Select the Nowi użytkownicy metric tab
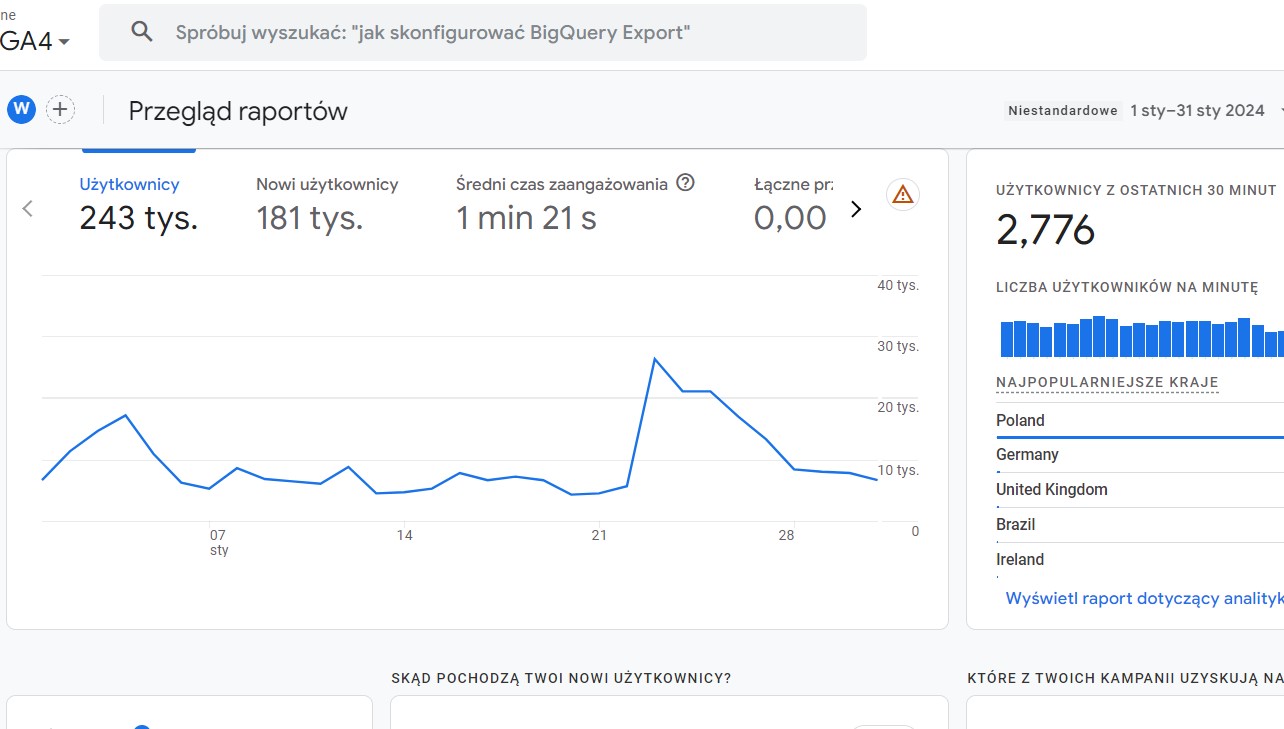 click(x=327, y=204)
